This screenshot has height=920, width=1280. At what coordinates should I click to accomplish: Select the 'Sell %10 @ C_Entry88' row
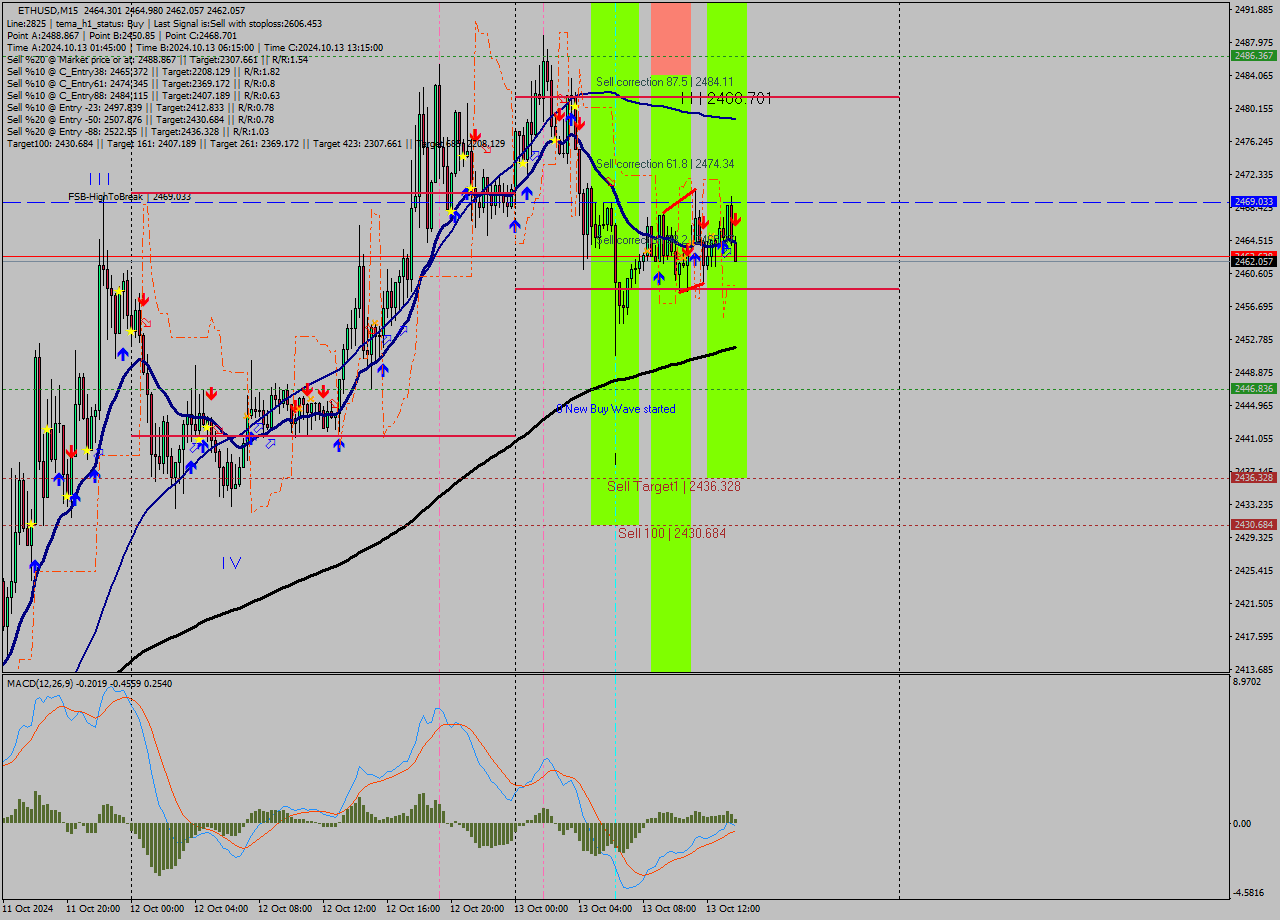click(143, 95)
